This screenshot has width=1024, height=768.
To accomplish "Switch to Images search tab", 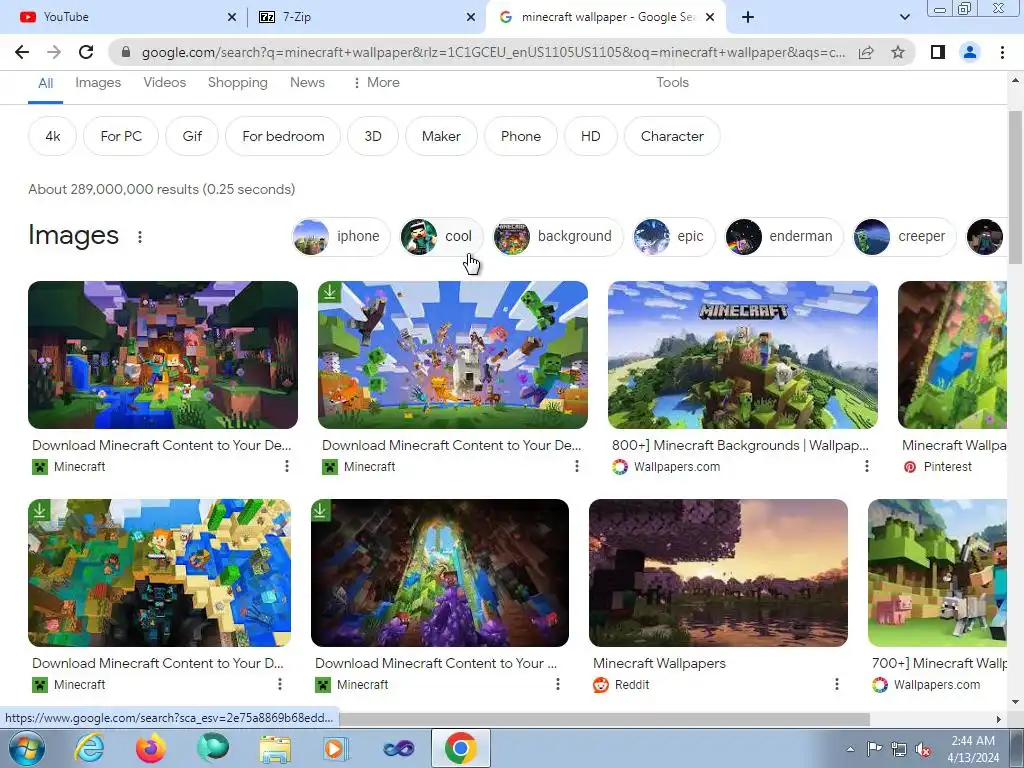I will click(x=98, y=82).
